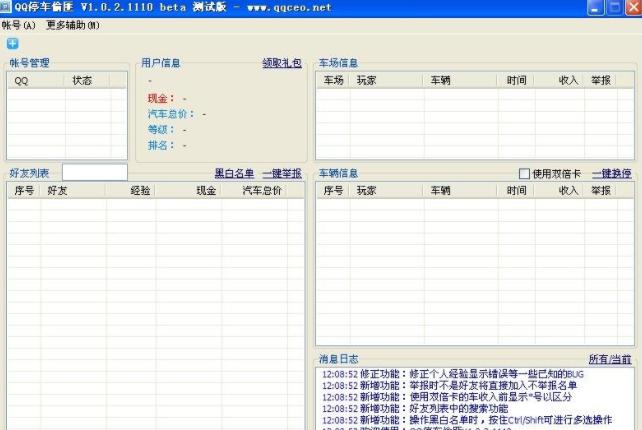Click 序号 column header in 车辆信息 table
This screenshot has width=642, height=430.
(x=333, y=191)
